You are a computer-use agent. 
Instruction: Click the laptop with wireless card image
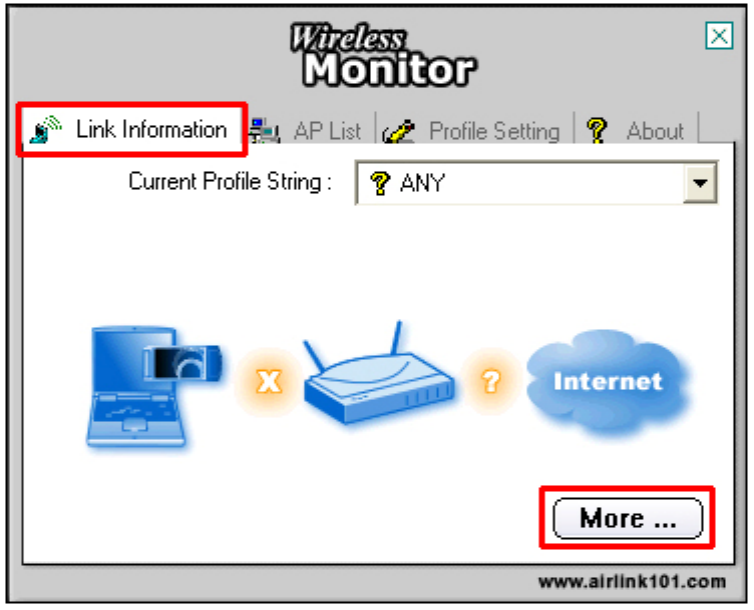(x=154, y=386)
